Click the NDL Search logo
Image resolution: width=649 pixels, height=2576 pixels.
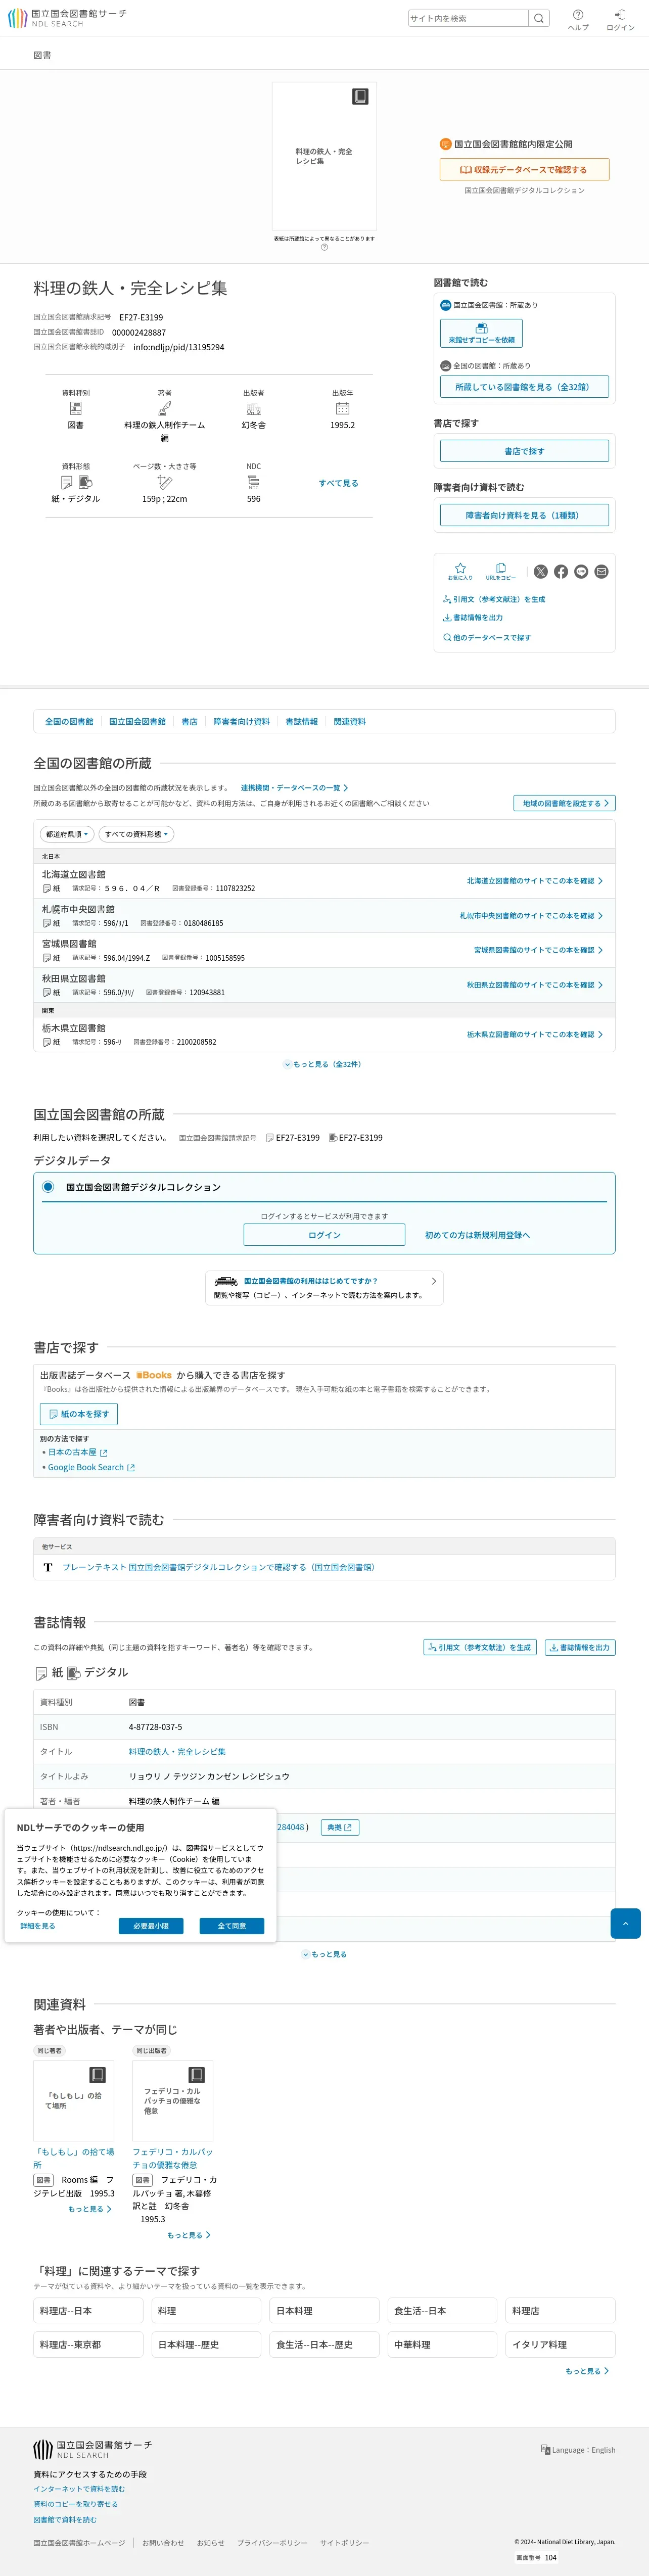point(67,18)
